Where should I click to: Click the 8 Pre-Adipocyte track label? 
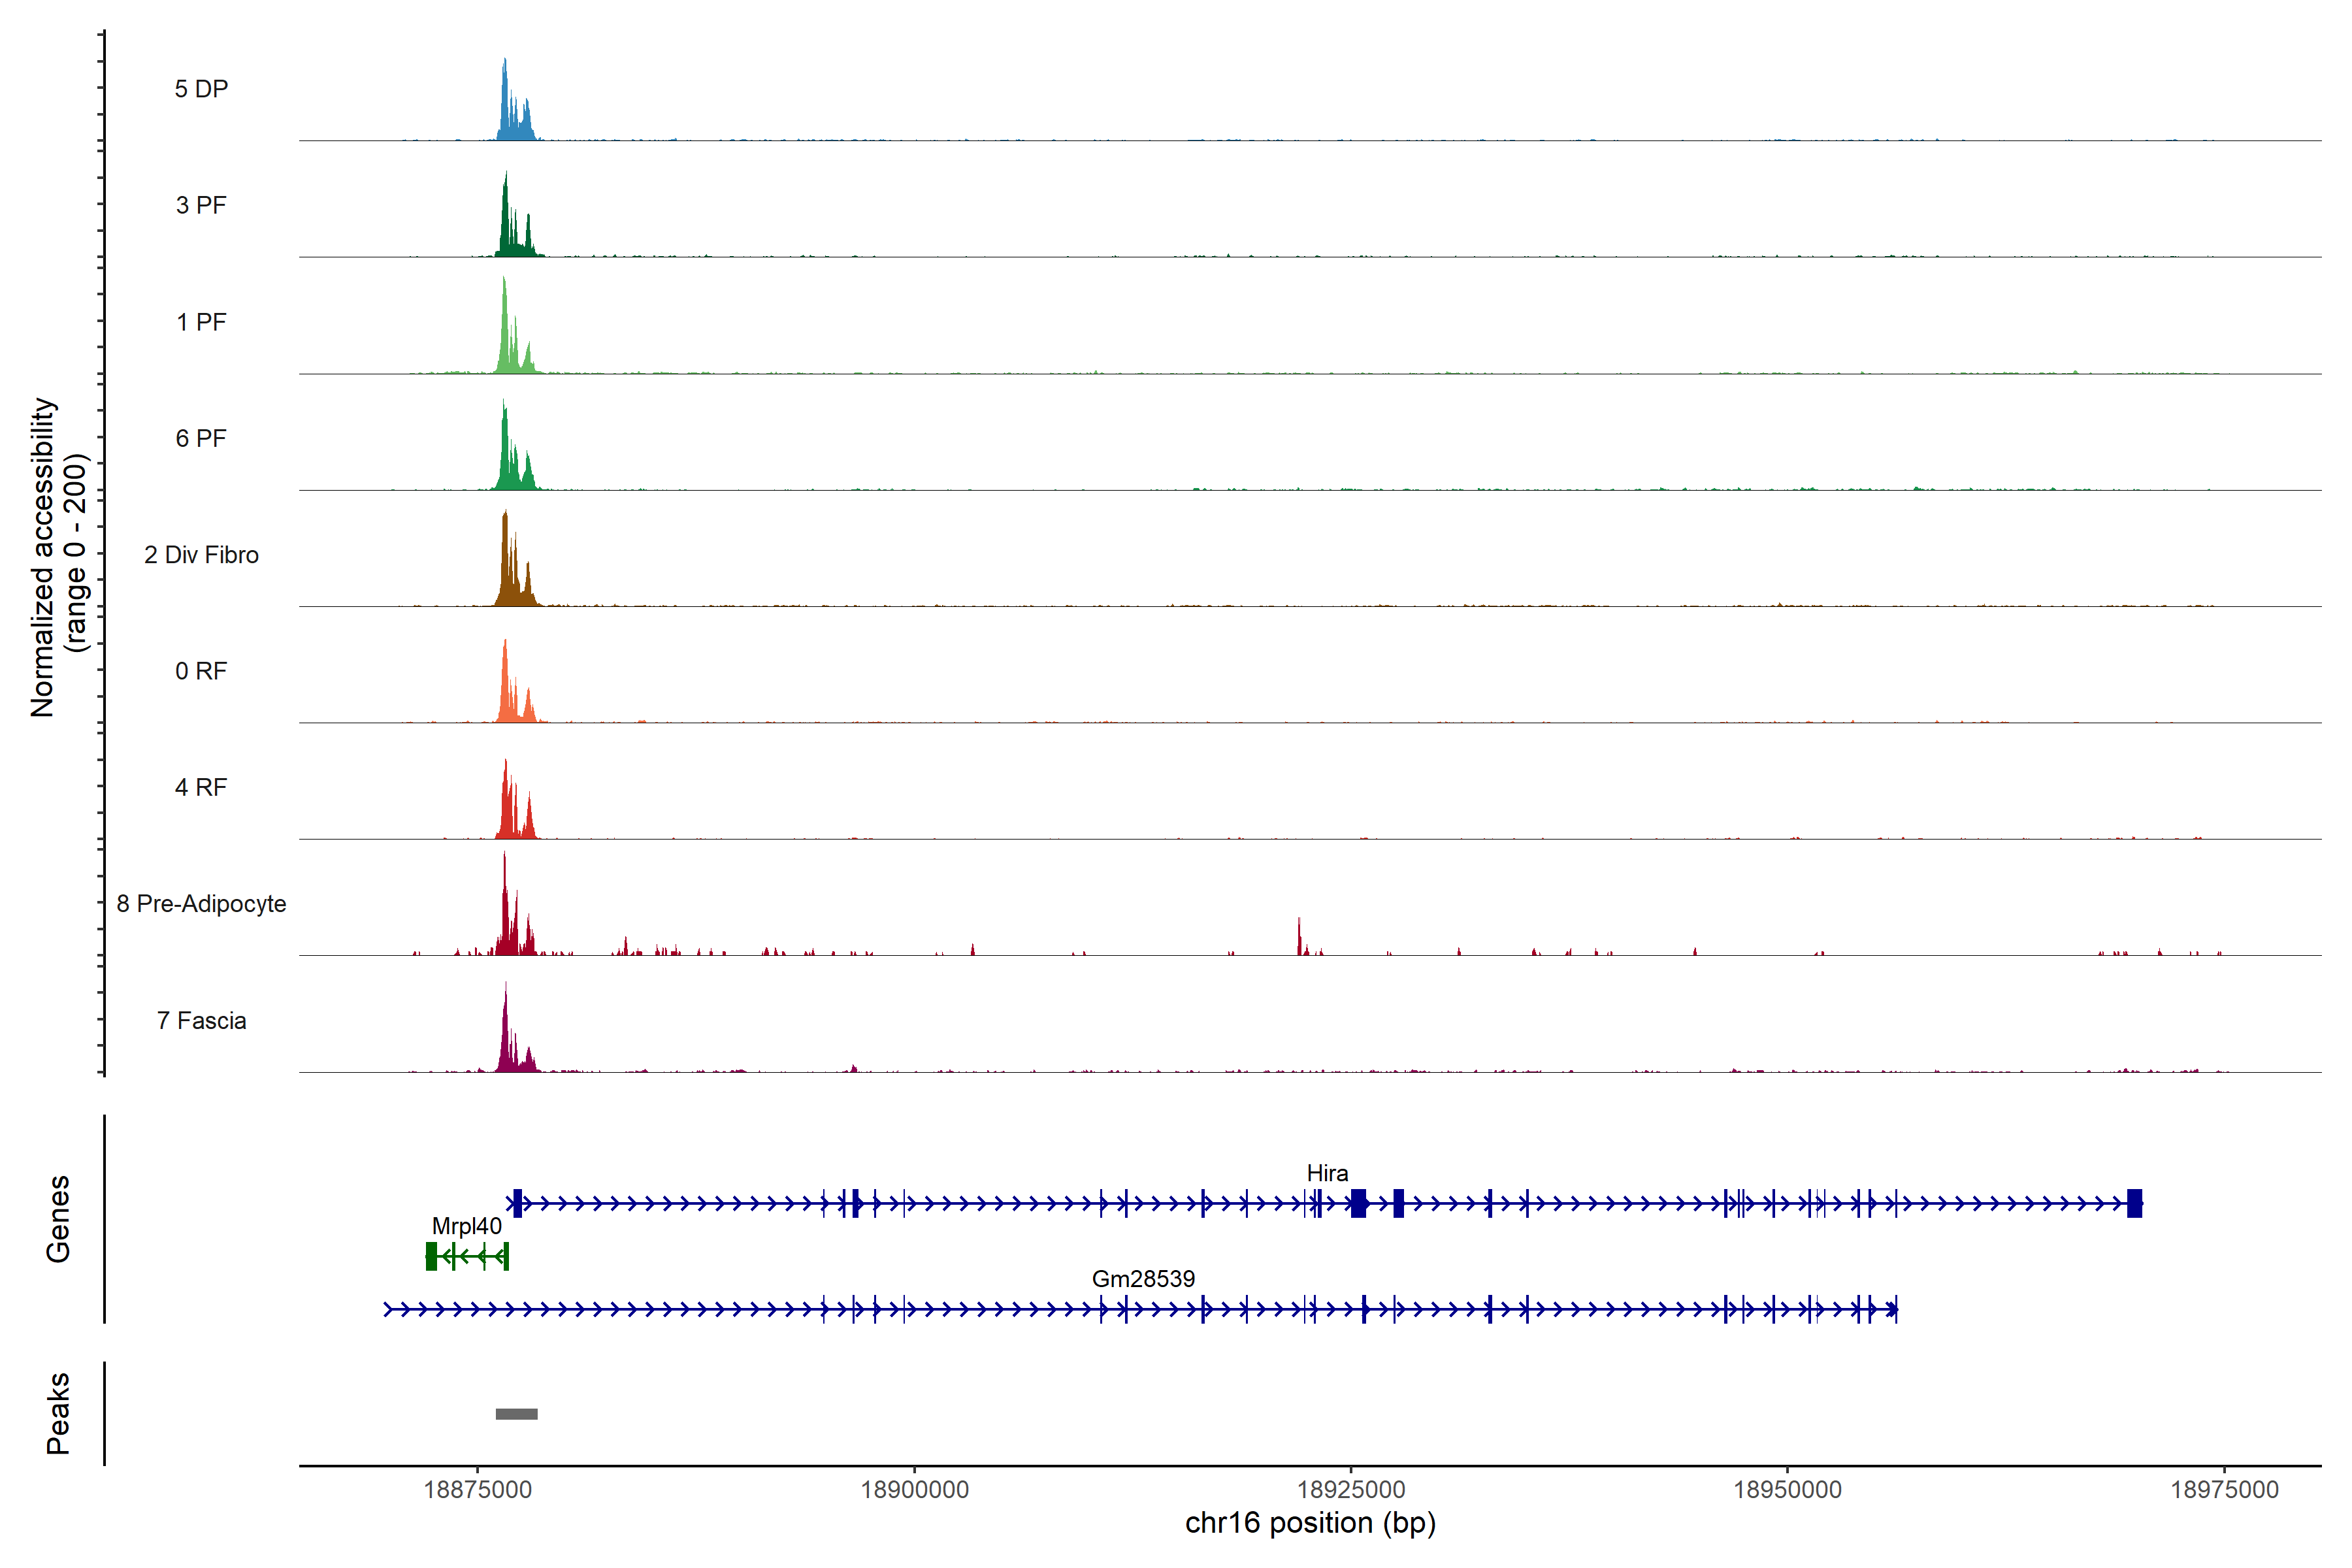pos(201,904)
